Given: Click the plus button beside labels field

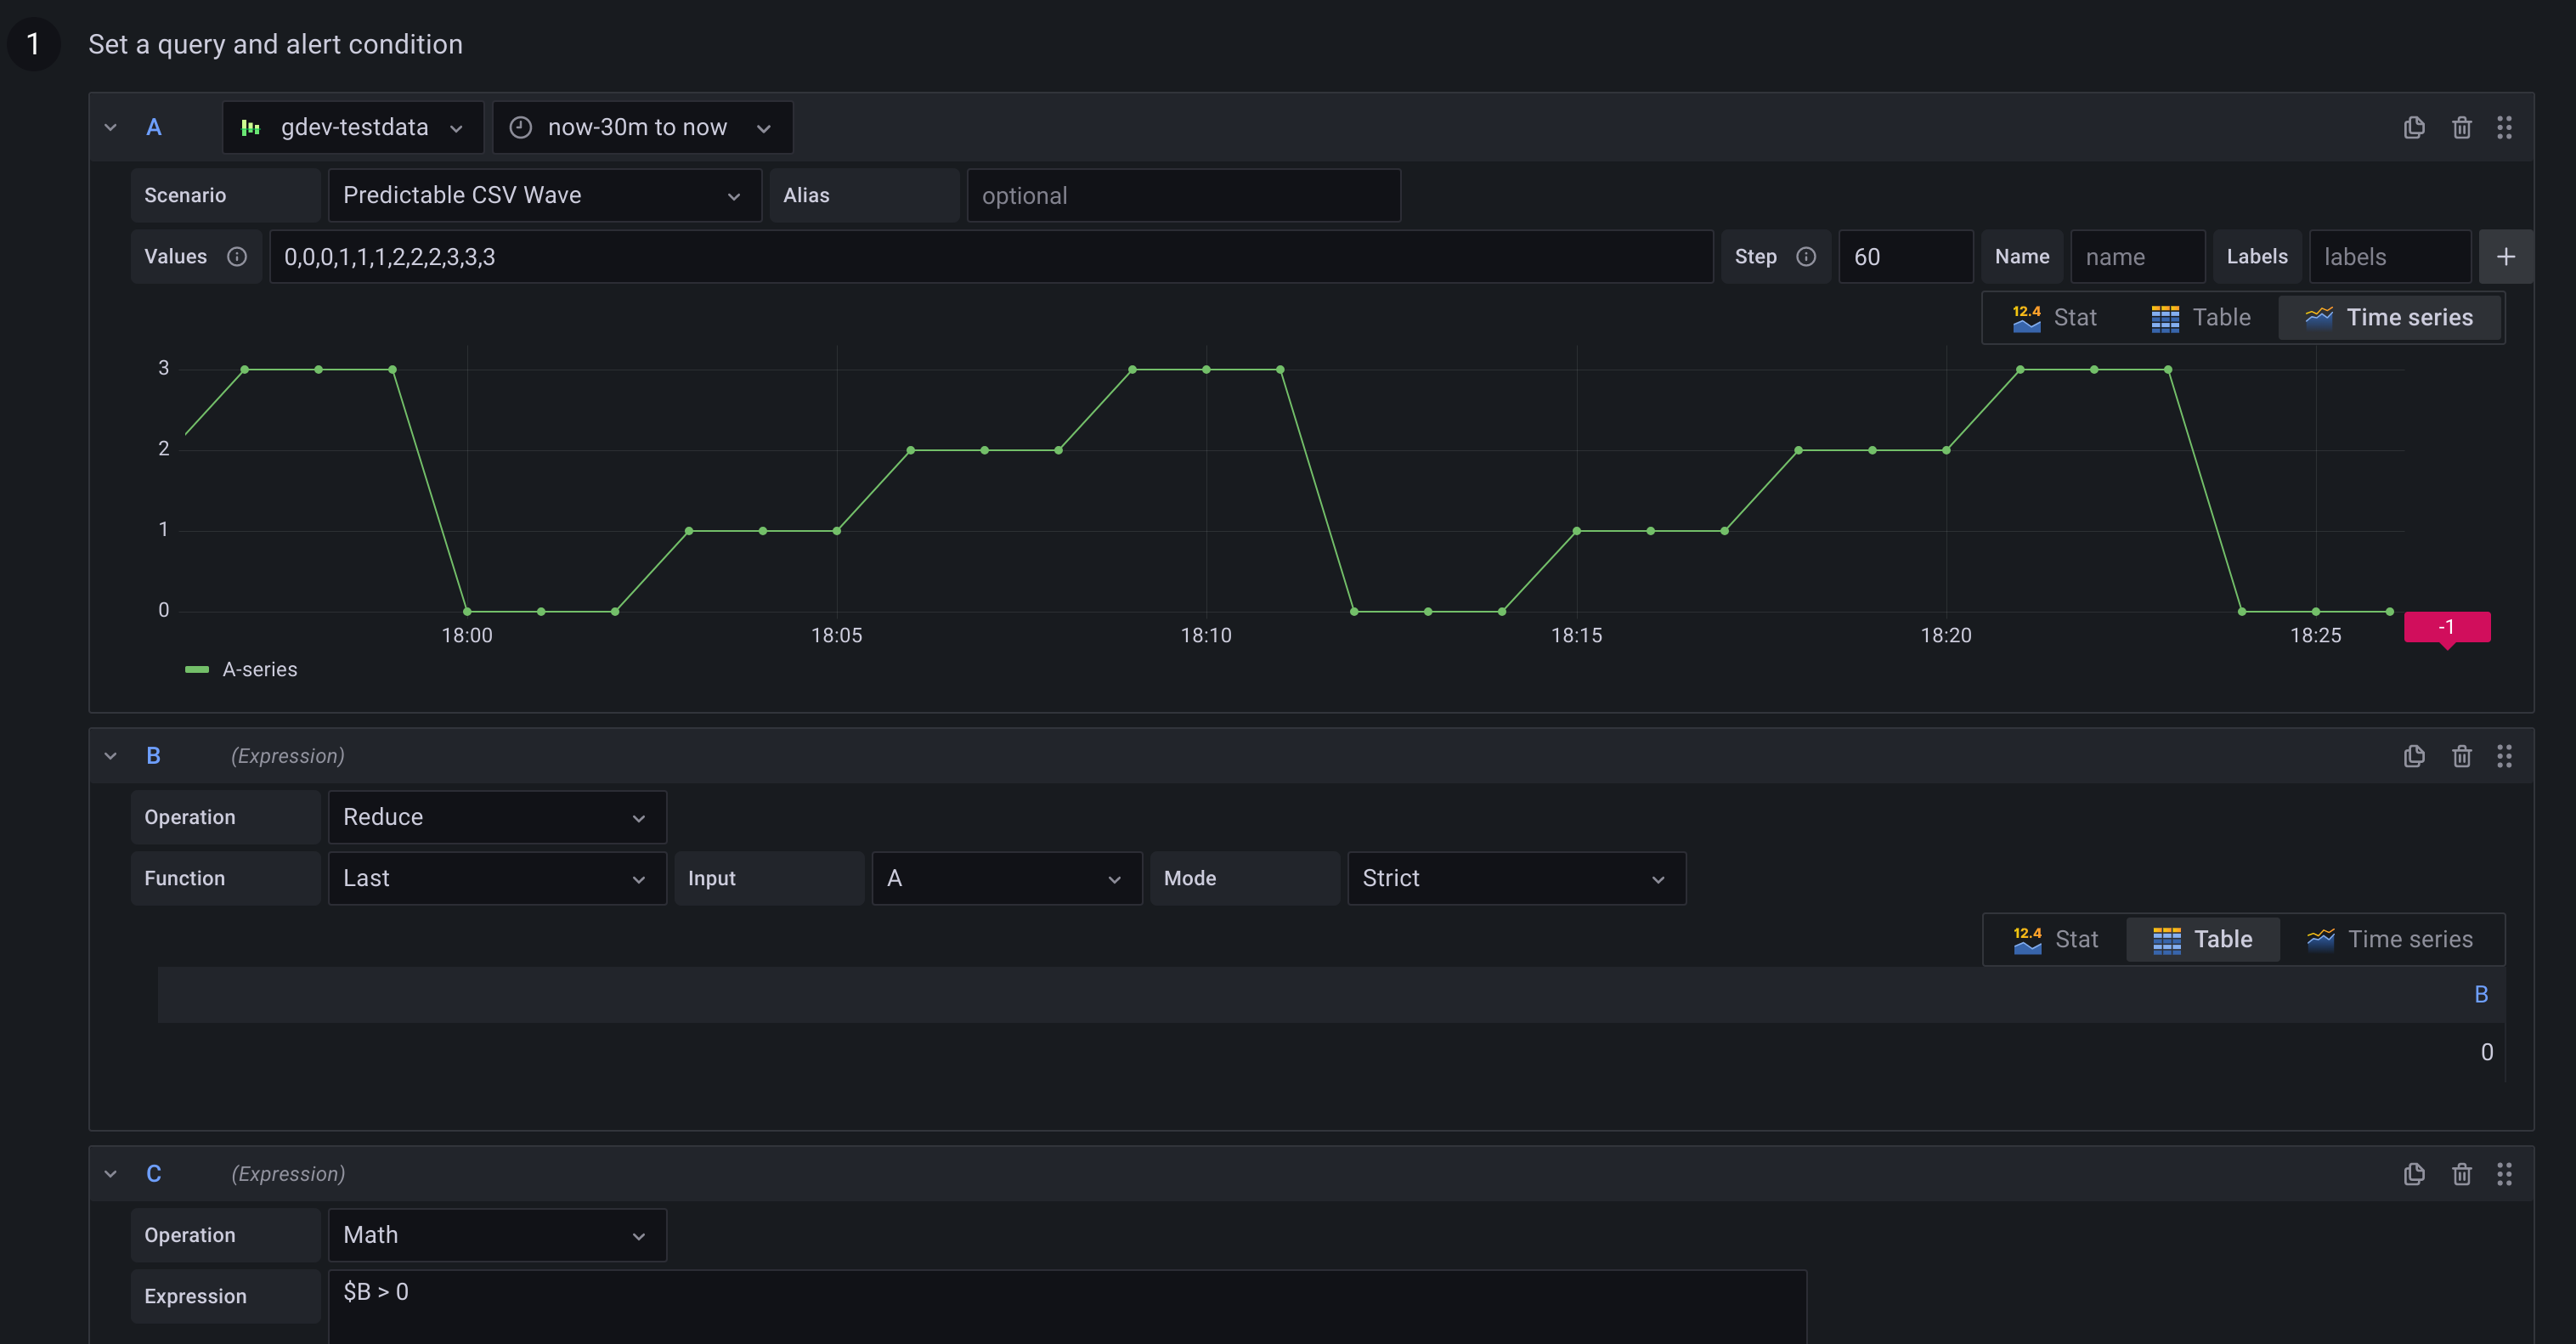Looking at the screenshot, I should 2506,257.
